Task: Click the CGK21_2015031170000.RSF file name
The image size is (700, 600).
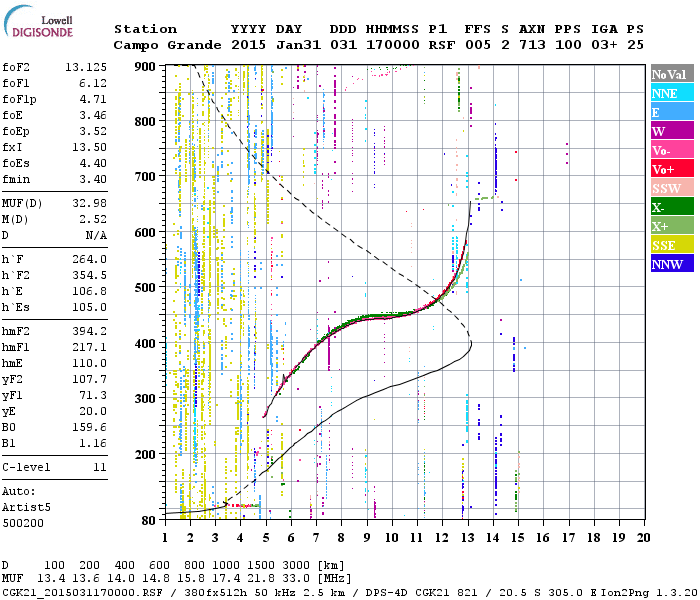Action: point(82,593)
